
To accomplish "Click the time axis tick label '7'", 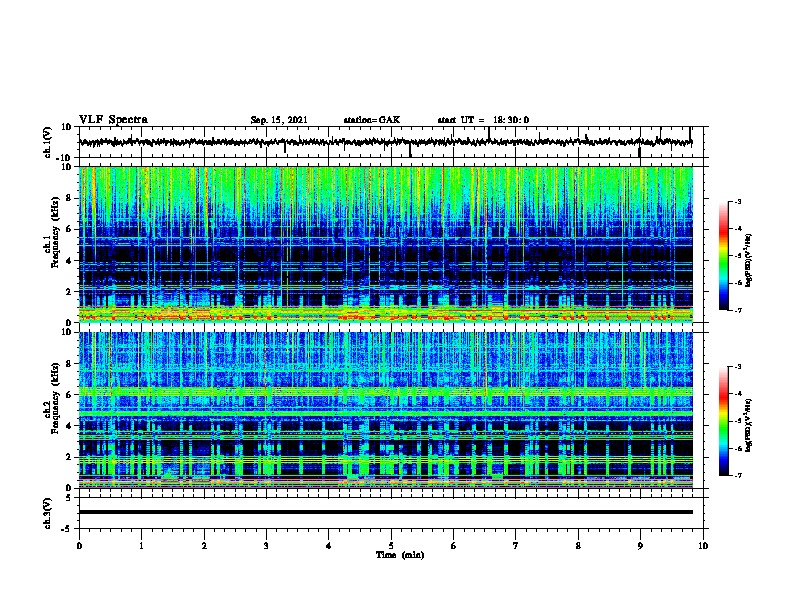I will [x=516, y=546].
